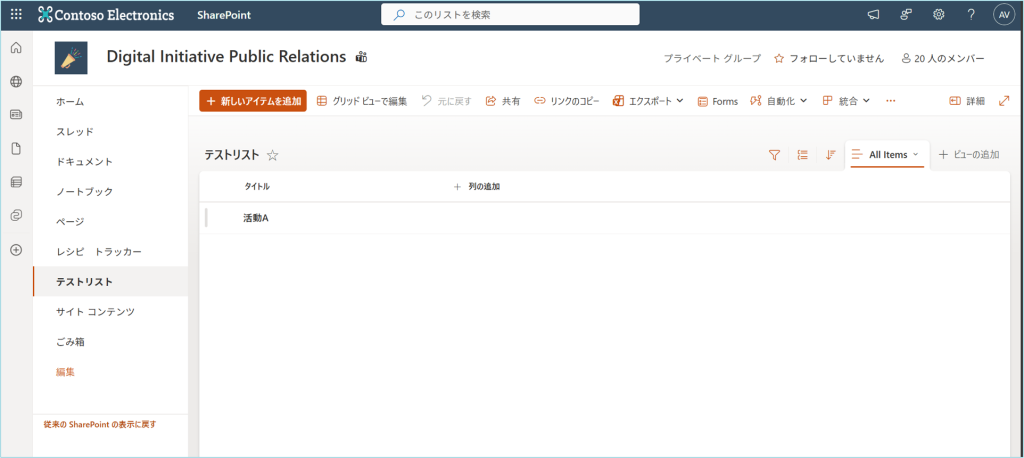Open ドキュメント in the side navigation

click(x=84, y=162)
